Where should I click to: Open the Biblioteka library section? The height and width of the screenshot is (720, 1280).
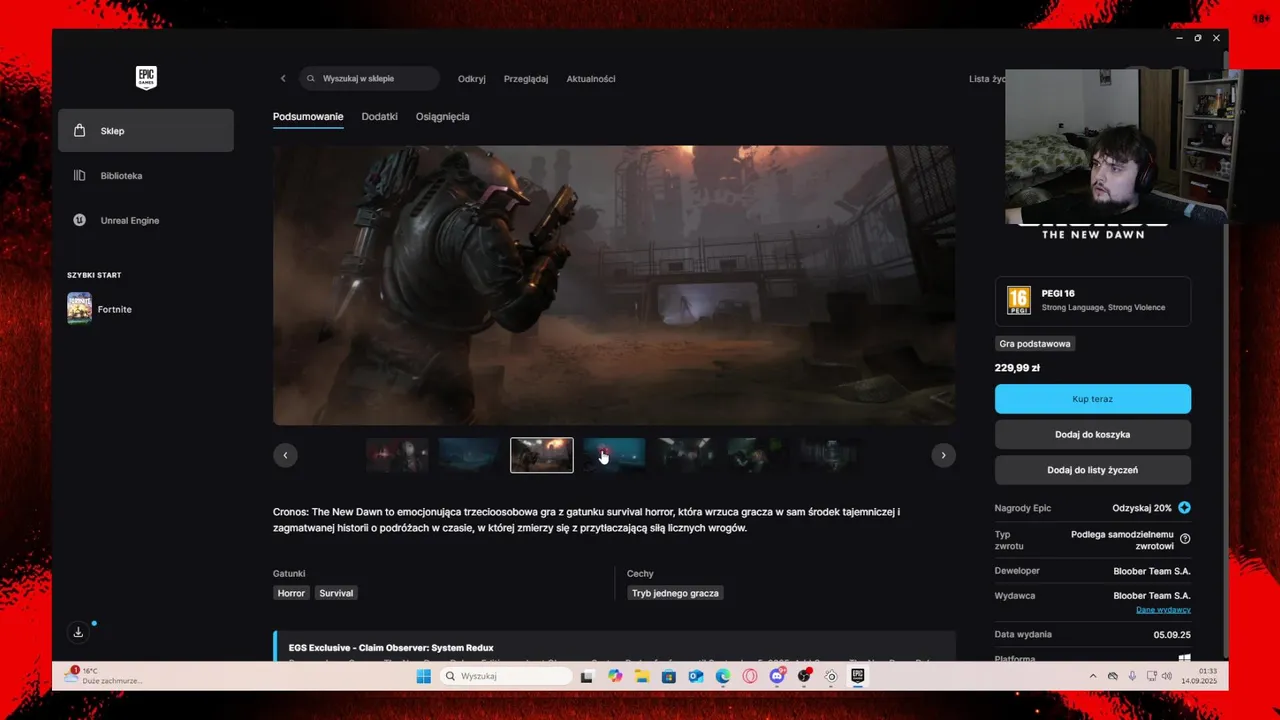tap(146, 176)
